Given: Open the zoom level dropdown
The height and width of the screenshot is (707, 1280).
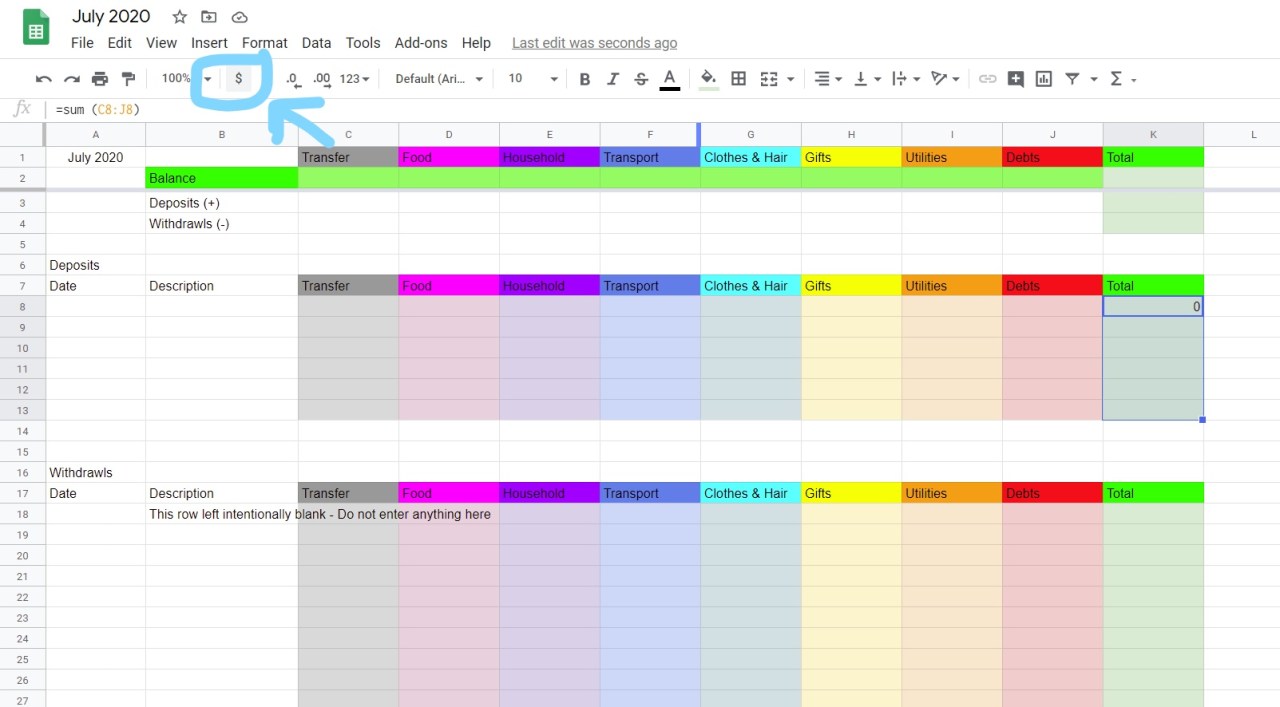Looking at the screenshot, I should click(x=185, y=78).
